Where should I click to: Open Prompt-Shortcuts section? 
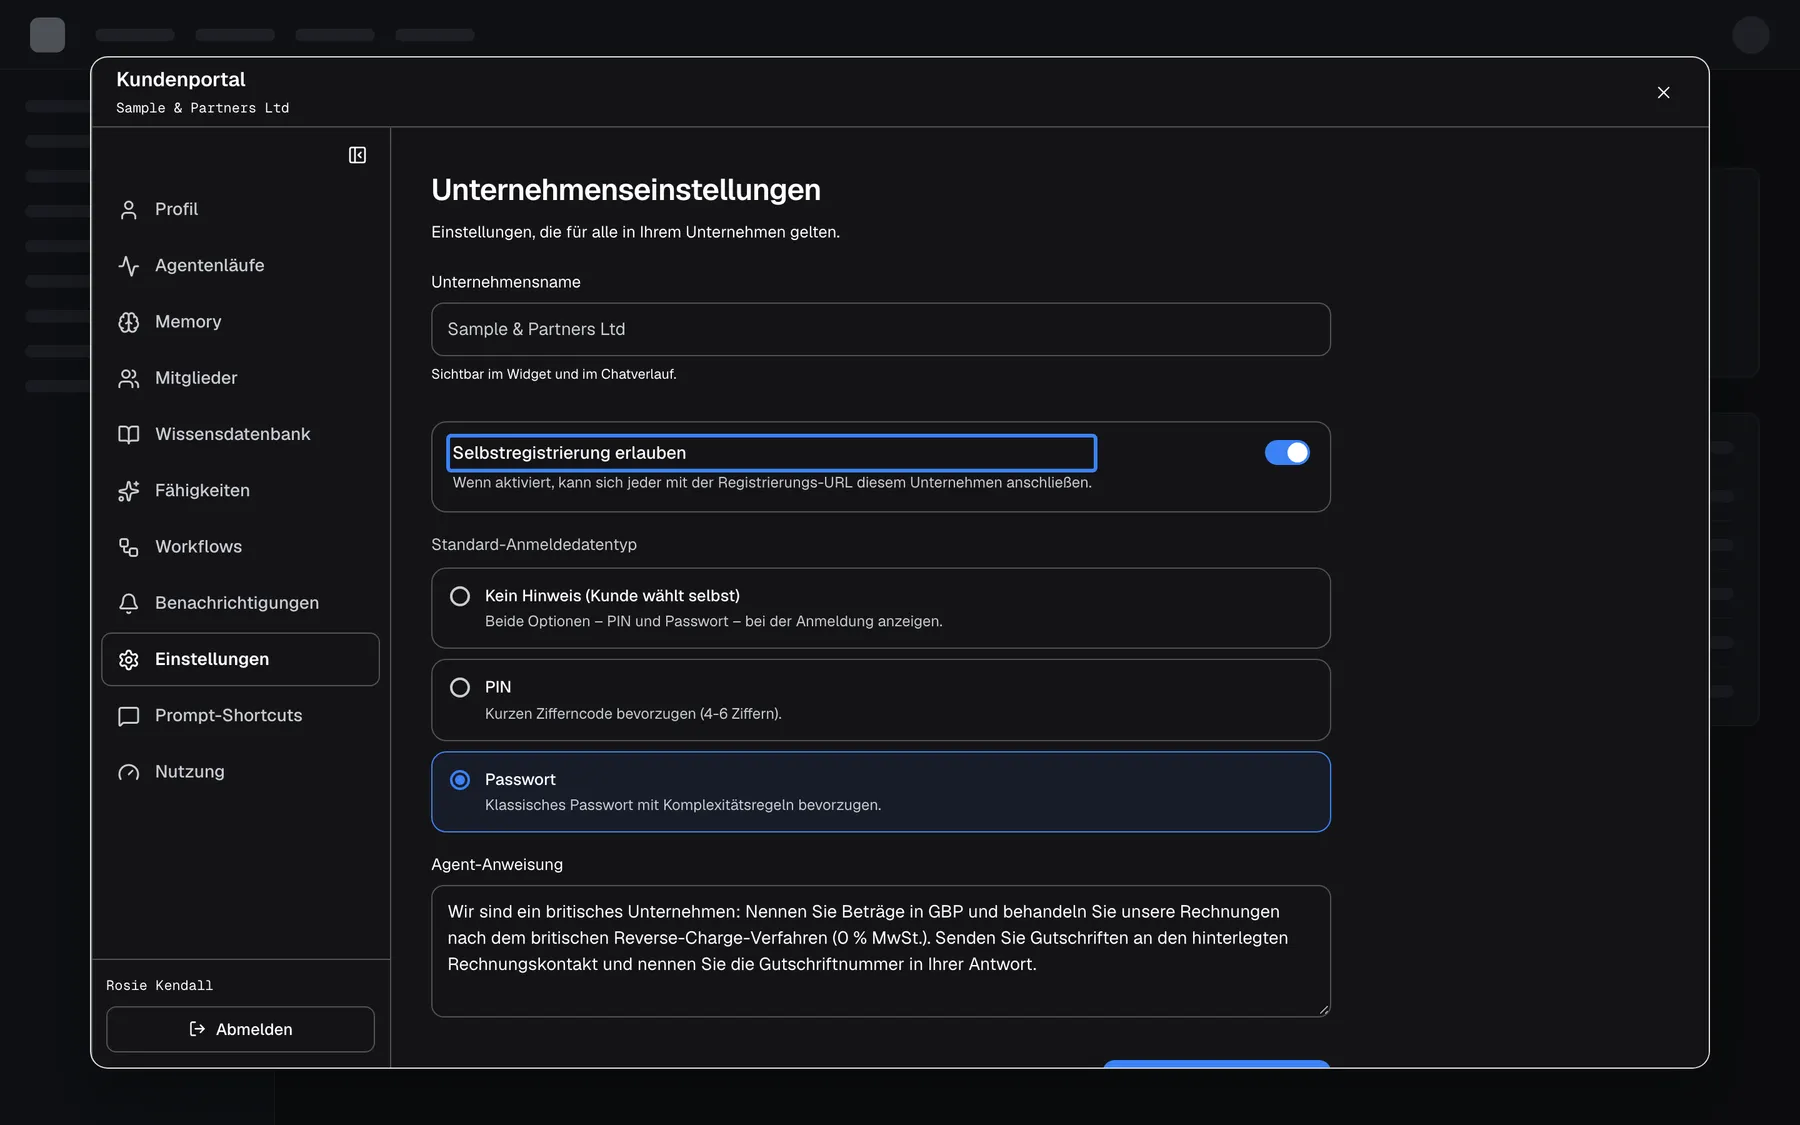point(240,715)
